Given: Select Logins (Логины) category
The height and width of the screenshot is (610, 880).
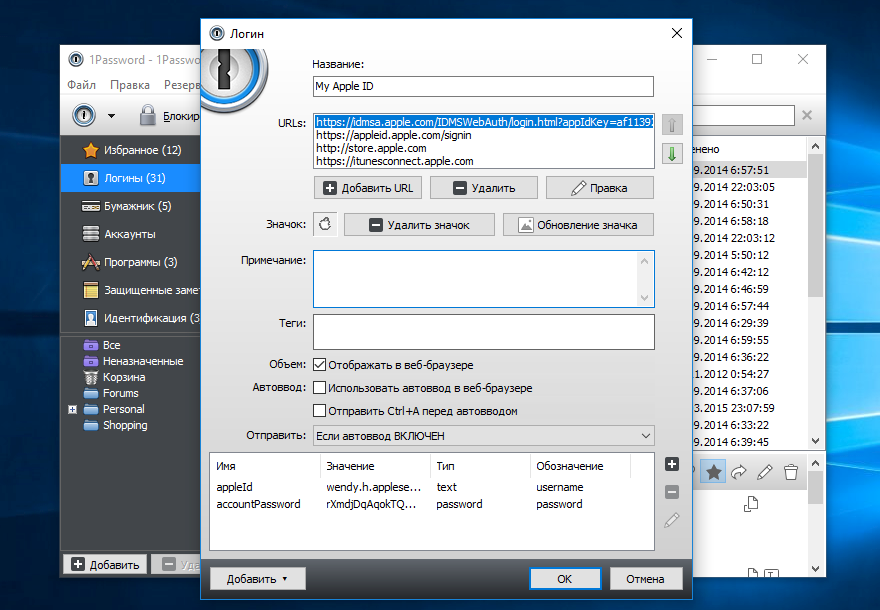Looking at the screenshot, I should click(131, 178).
